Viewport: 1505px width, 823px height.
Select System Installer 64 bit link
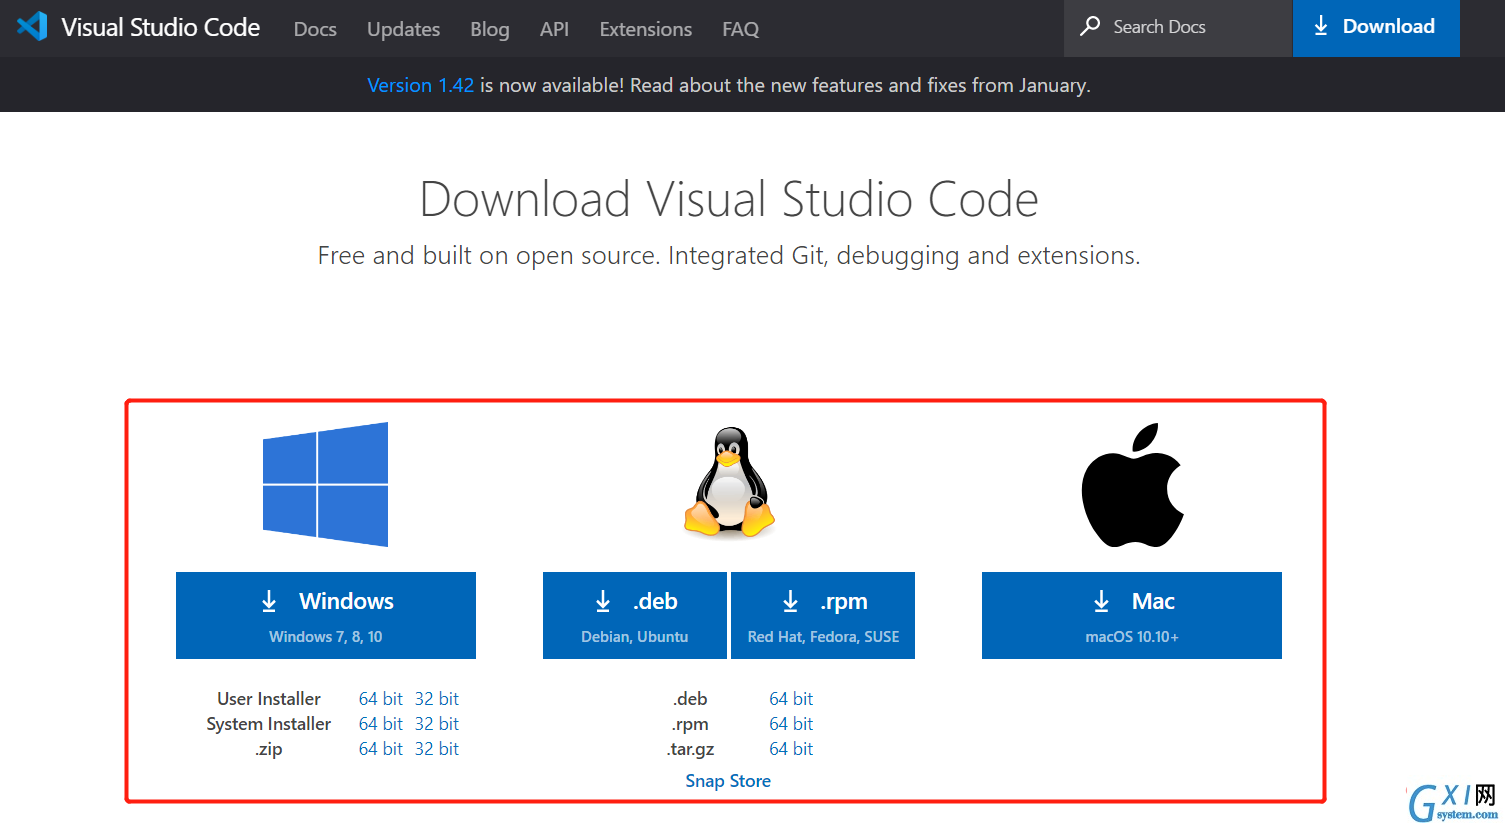tap(381, 723)
